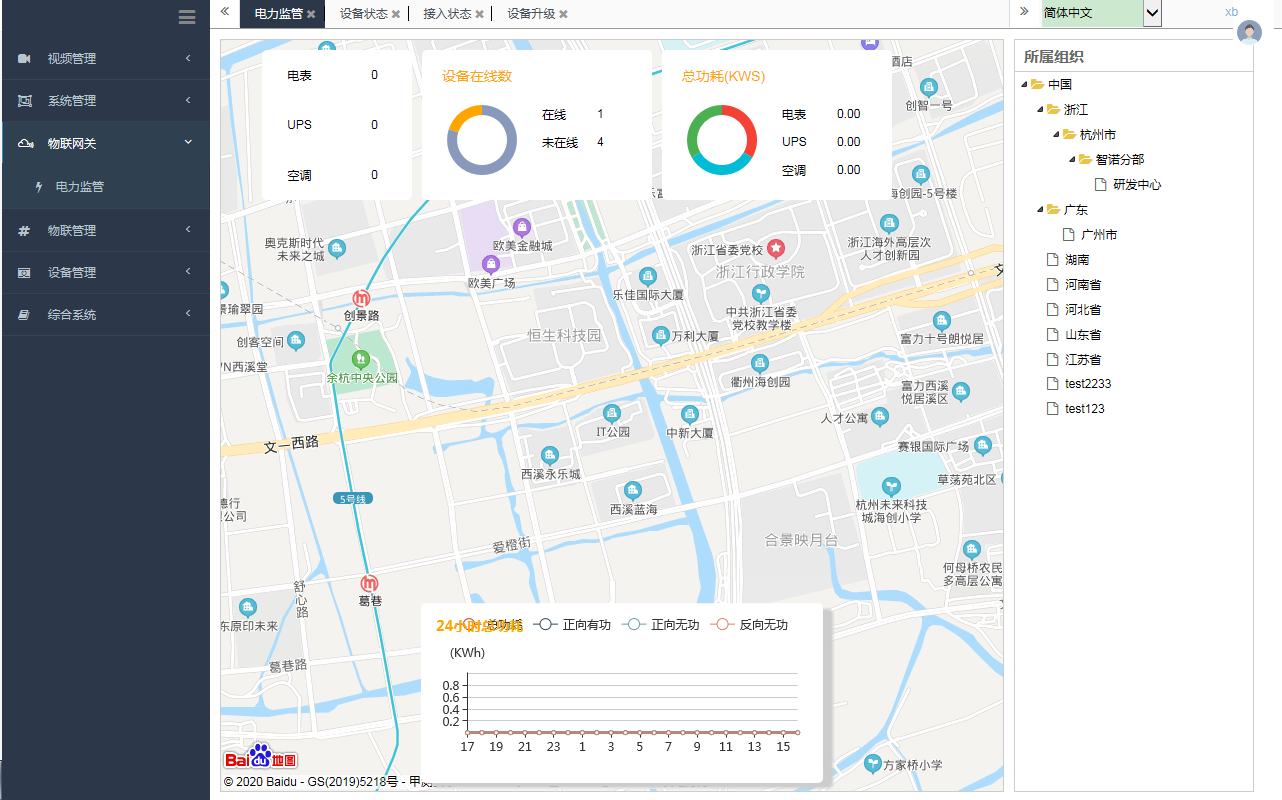Image resolution: width=1282 pixels, height=800 pixels.
Task: Click the user avatar icon
Action: tap(1249, 33)
